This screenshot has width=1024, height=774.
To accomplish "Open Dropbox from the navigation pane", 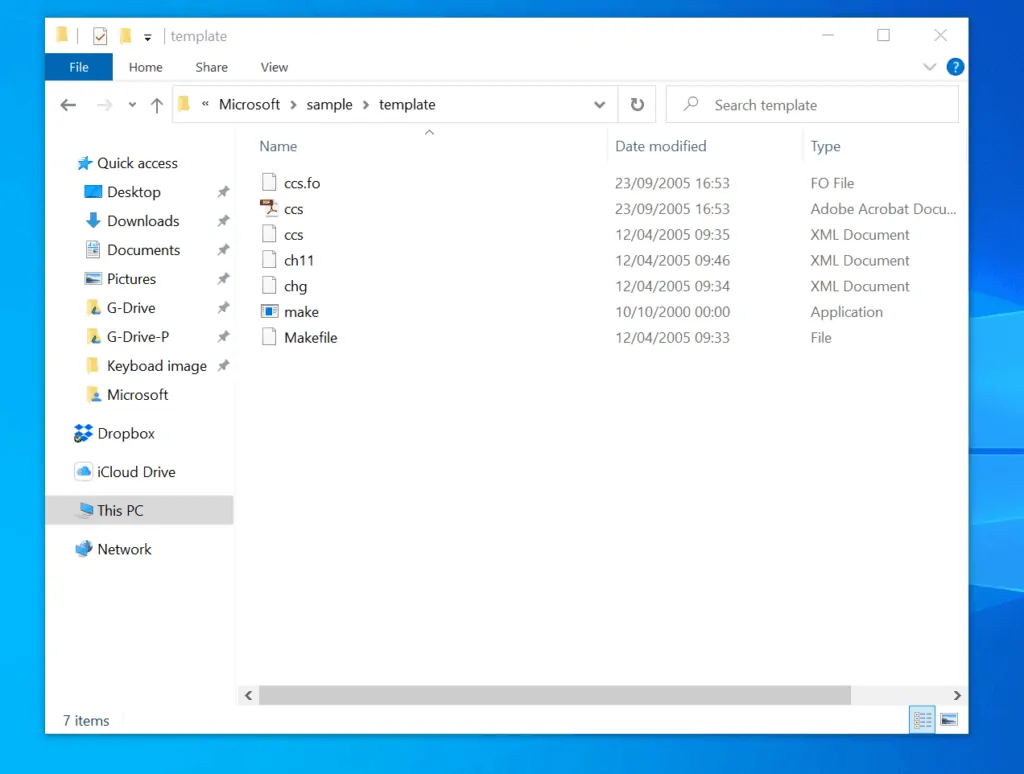I will pos(127,433).
